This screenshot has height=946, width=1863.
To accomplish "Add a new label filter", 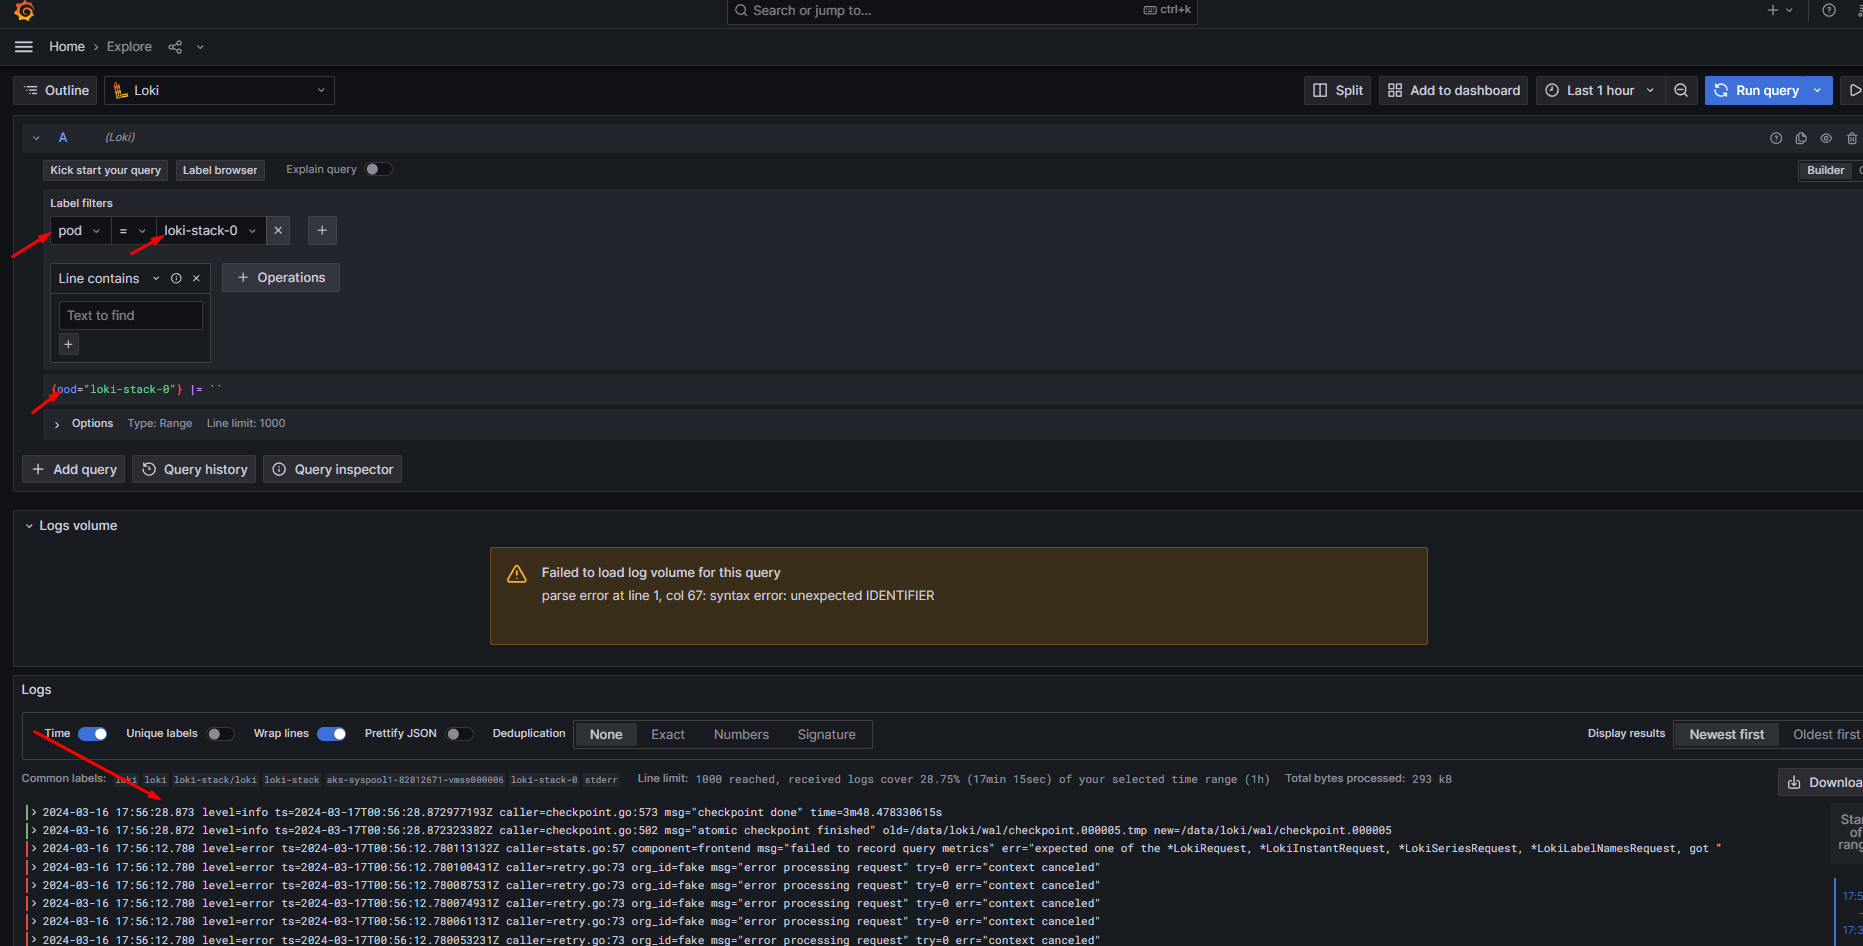I will click(x=322, y=230).
